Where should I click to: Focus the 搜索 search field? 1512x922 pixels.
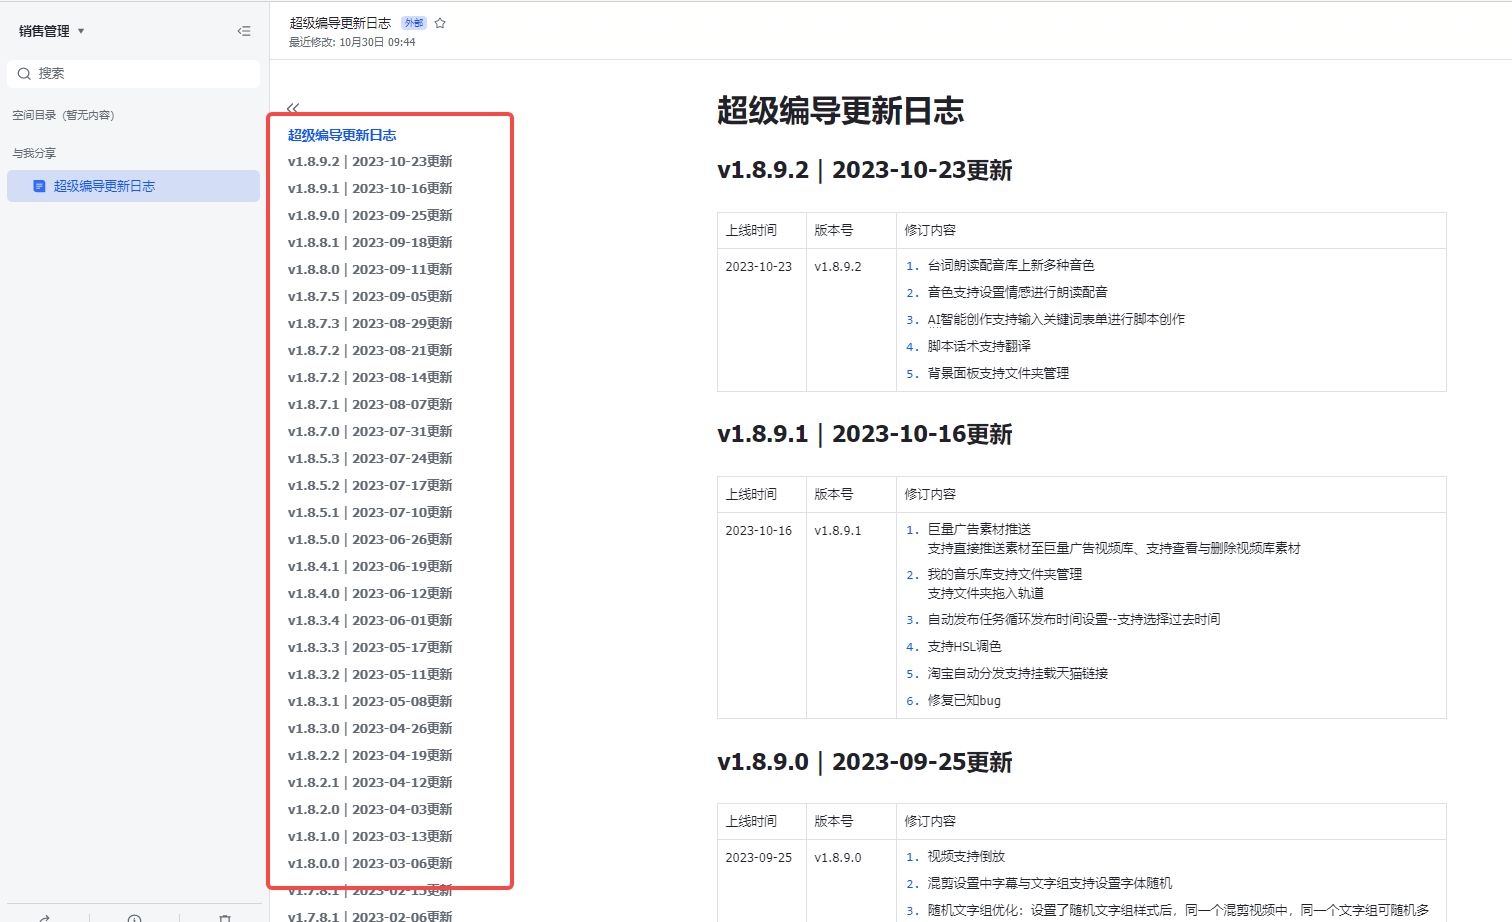point(133,73)
